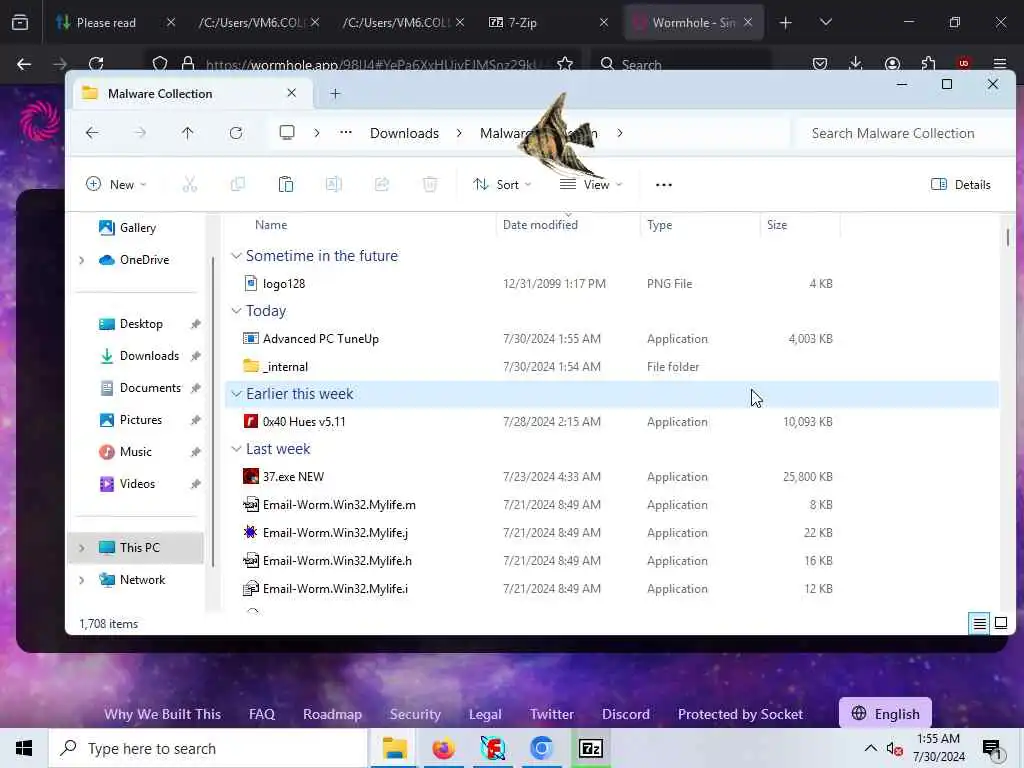The width and height of the screenshot is (1024, 768).
Task: Open Desktop in quick access
Action: tap(141, 324)
